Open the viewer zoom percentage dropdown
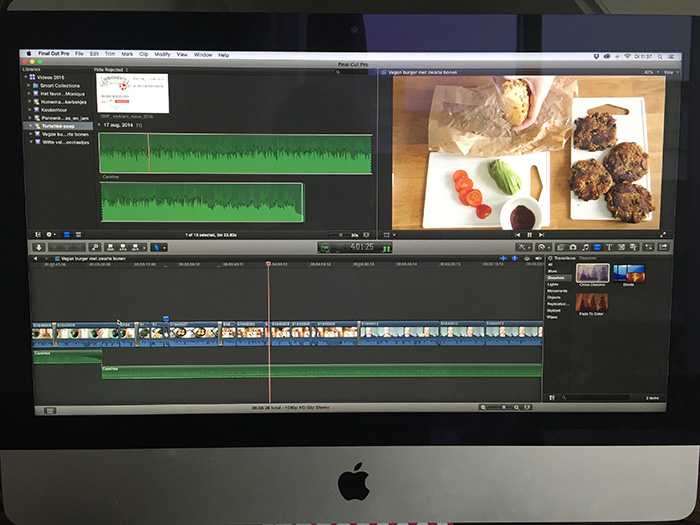 coord(651,72)
